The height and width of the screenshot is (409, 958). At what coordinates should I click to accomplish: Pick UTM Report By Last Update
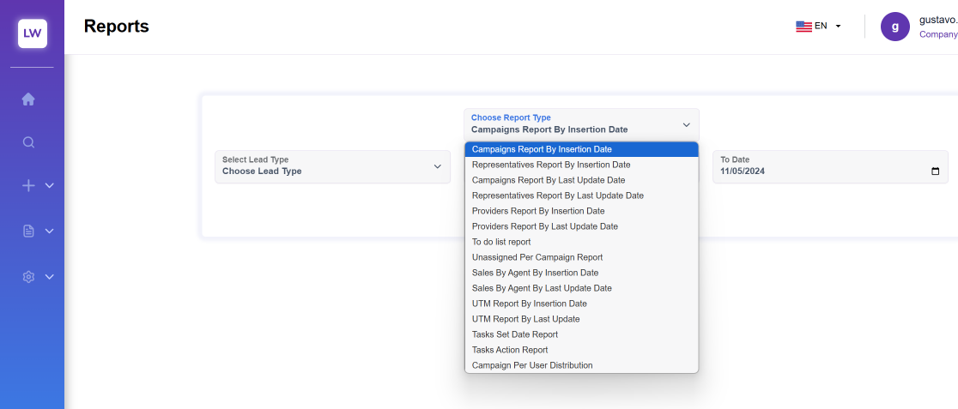[x=525, y=319]
